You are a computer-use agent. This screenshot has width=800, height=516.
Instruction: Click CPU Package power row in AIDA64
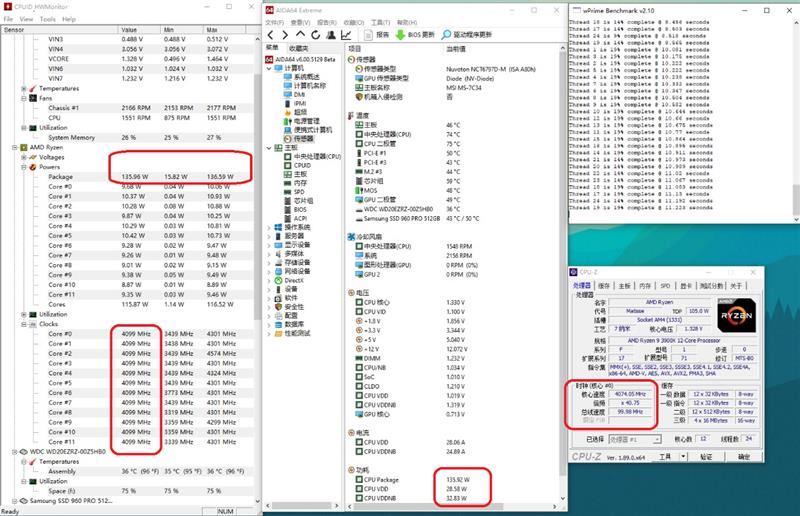coord(452,480)
